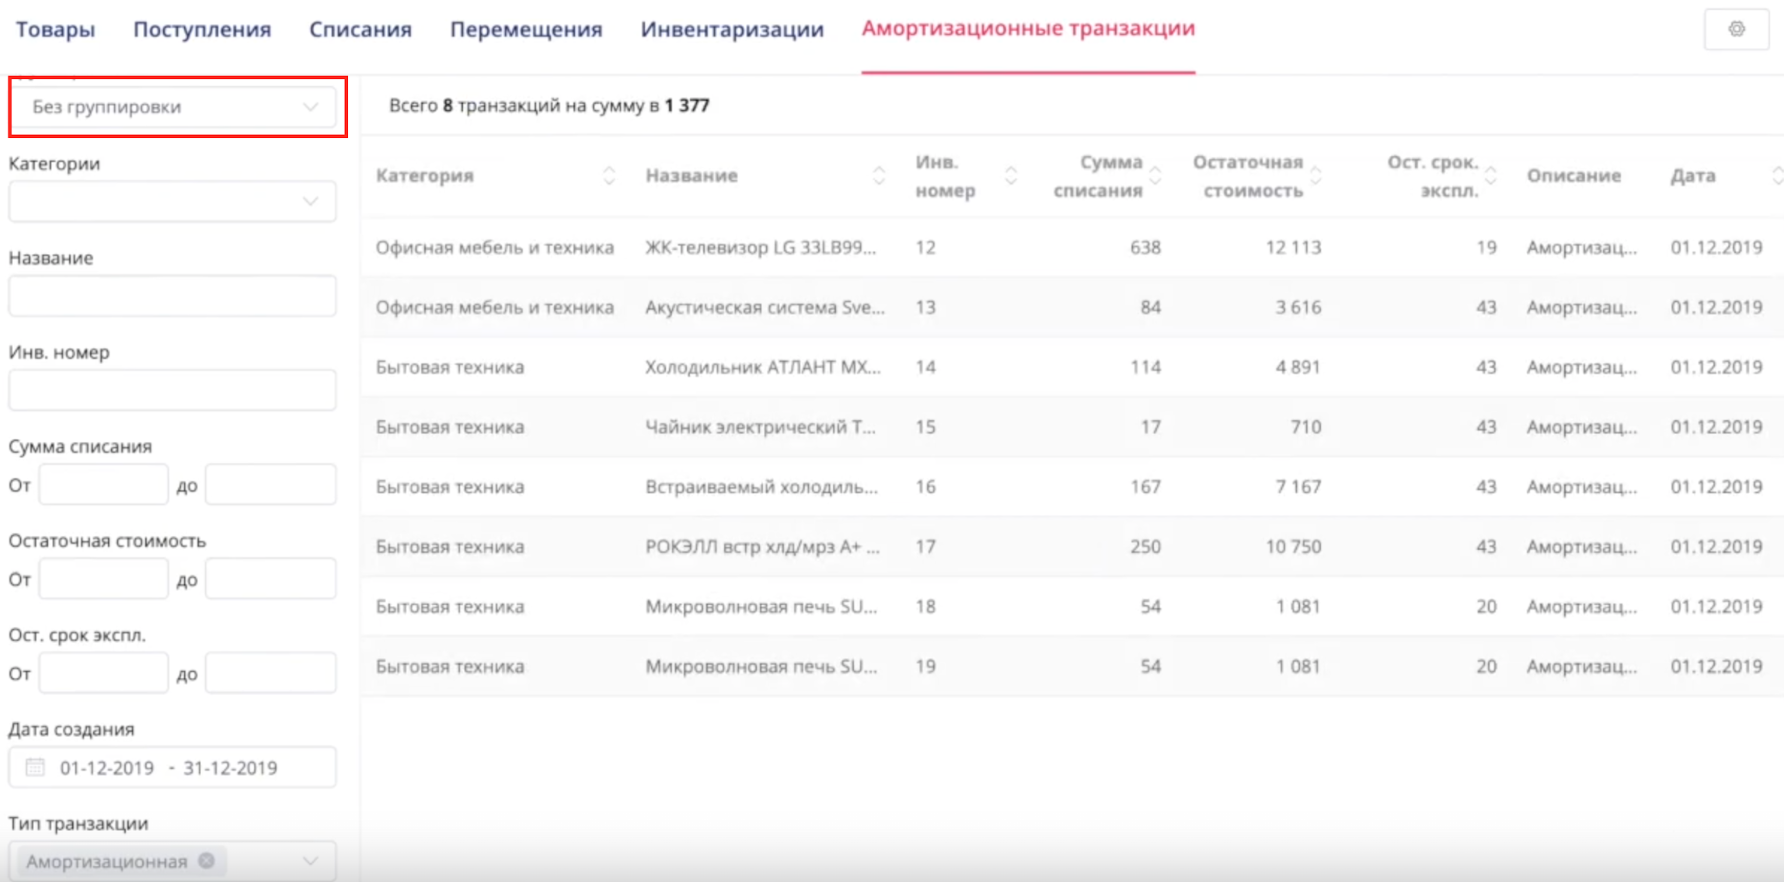Sort by the Сумма списания column arrows
The image size is (1784, 882).
click(x=1155, y=176)
